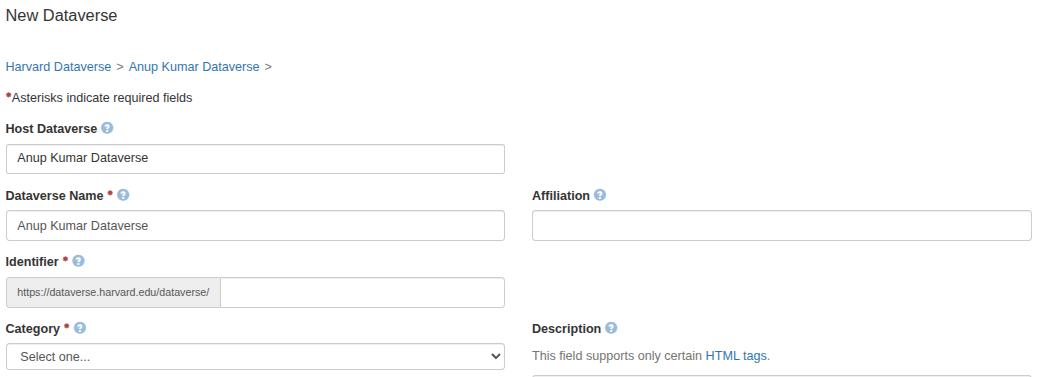Click the 'Identifier' field label

point(32,262)
